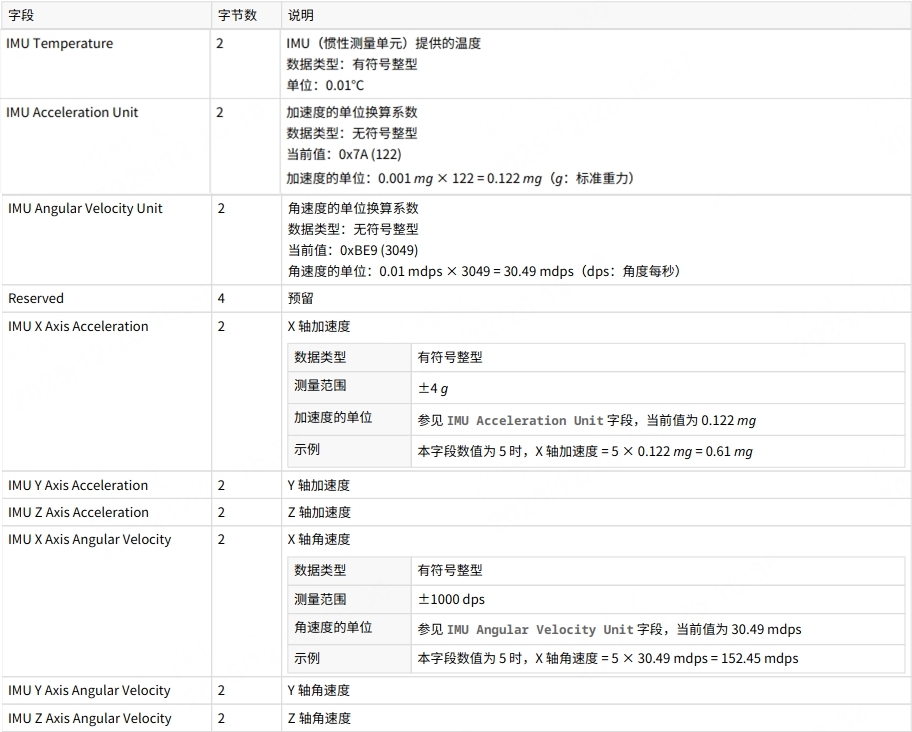Click the IMU Z Axis Angular Velocity row label
The width and height of the screenshot is (912, 732).
coord(89,719)
